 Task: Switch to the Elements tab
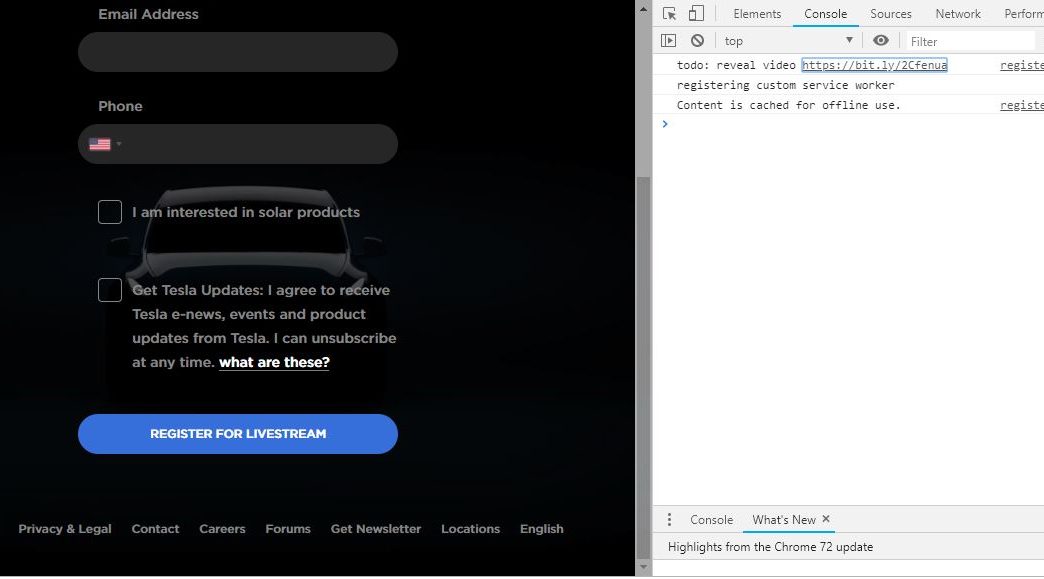coord(757,14)
